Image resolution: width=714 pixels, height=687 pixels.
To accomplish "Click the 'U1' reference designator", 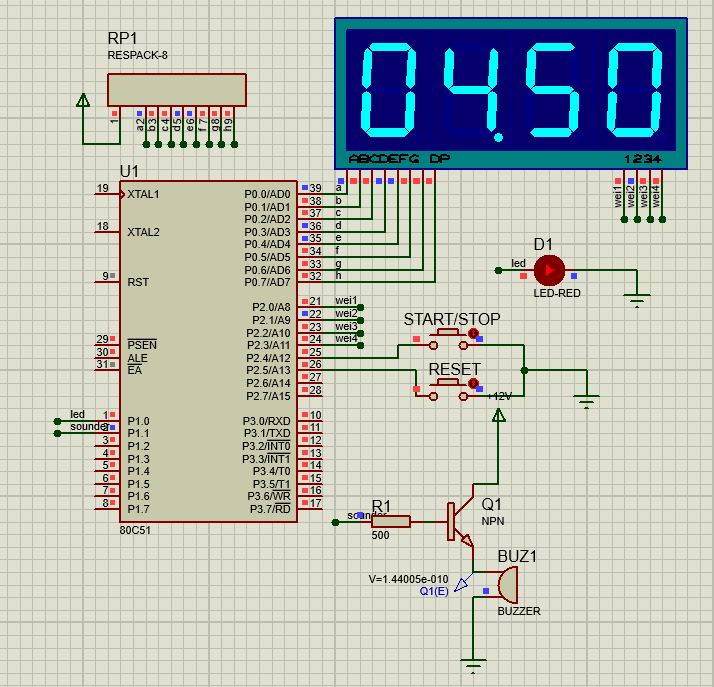I will pyautogui.click(x=129, y=172).
